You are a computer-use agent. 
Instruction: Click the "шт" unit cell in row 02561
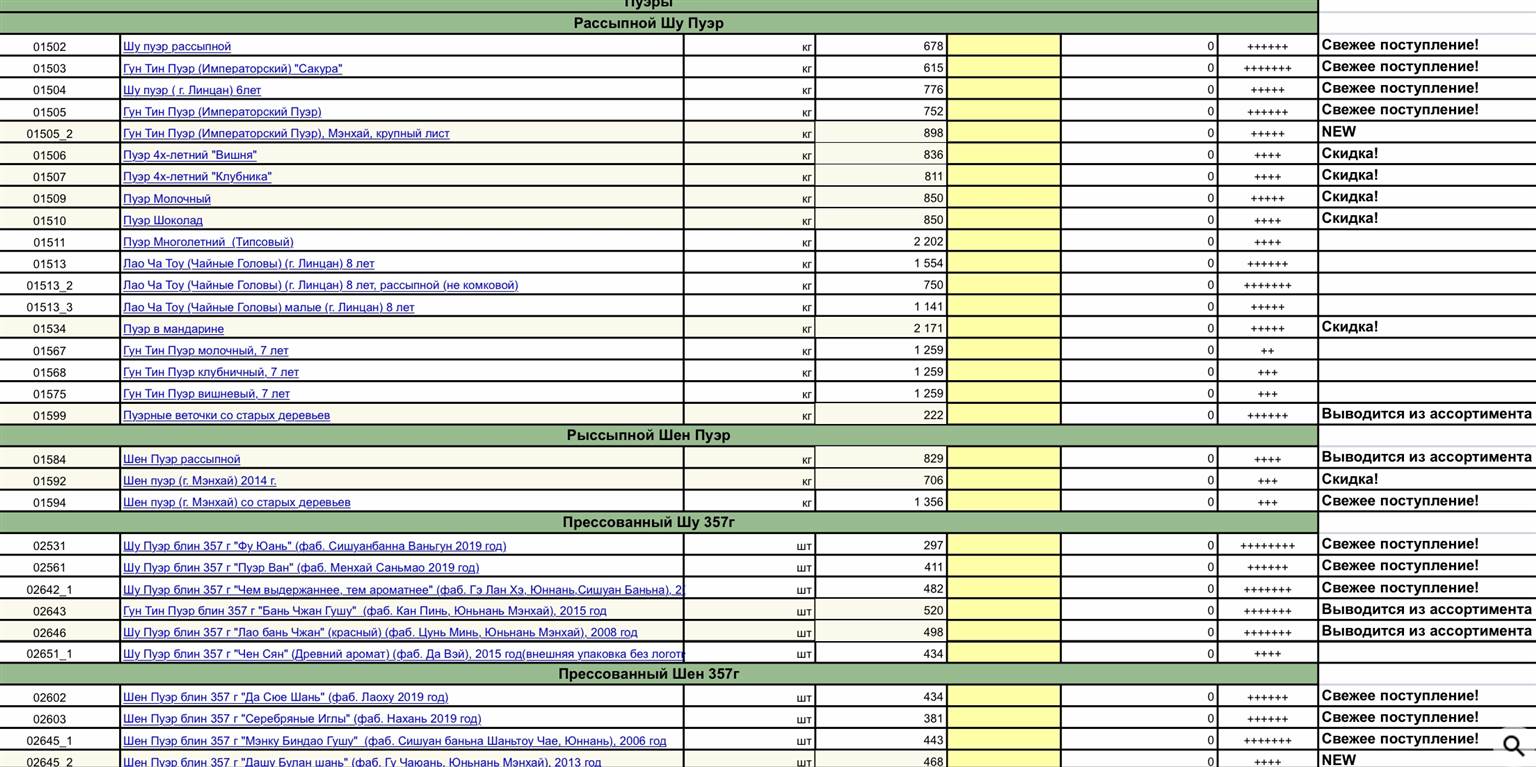click(x=750, y=567)
